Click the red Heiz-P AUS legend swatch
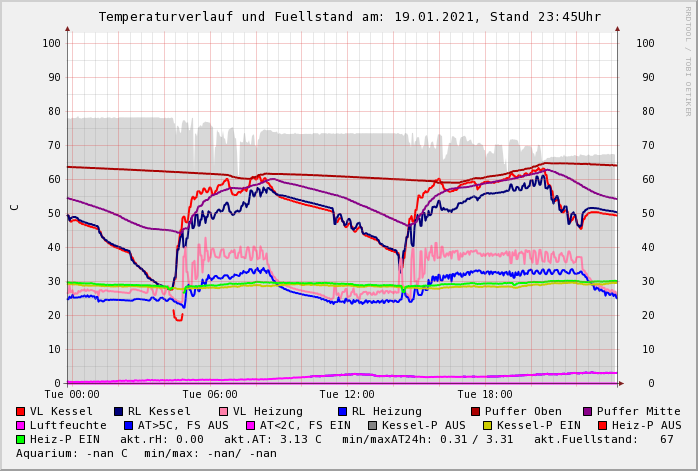The width and height of the screenshot is (698, 471). click(602, 425)
